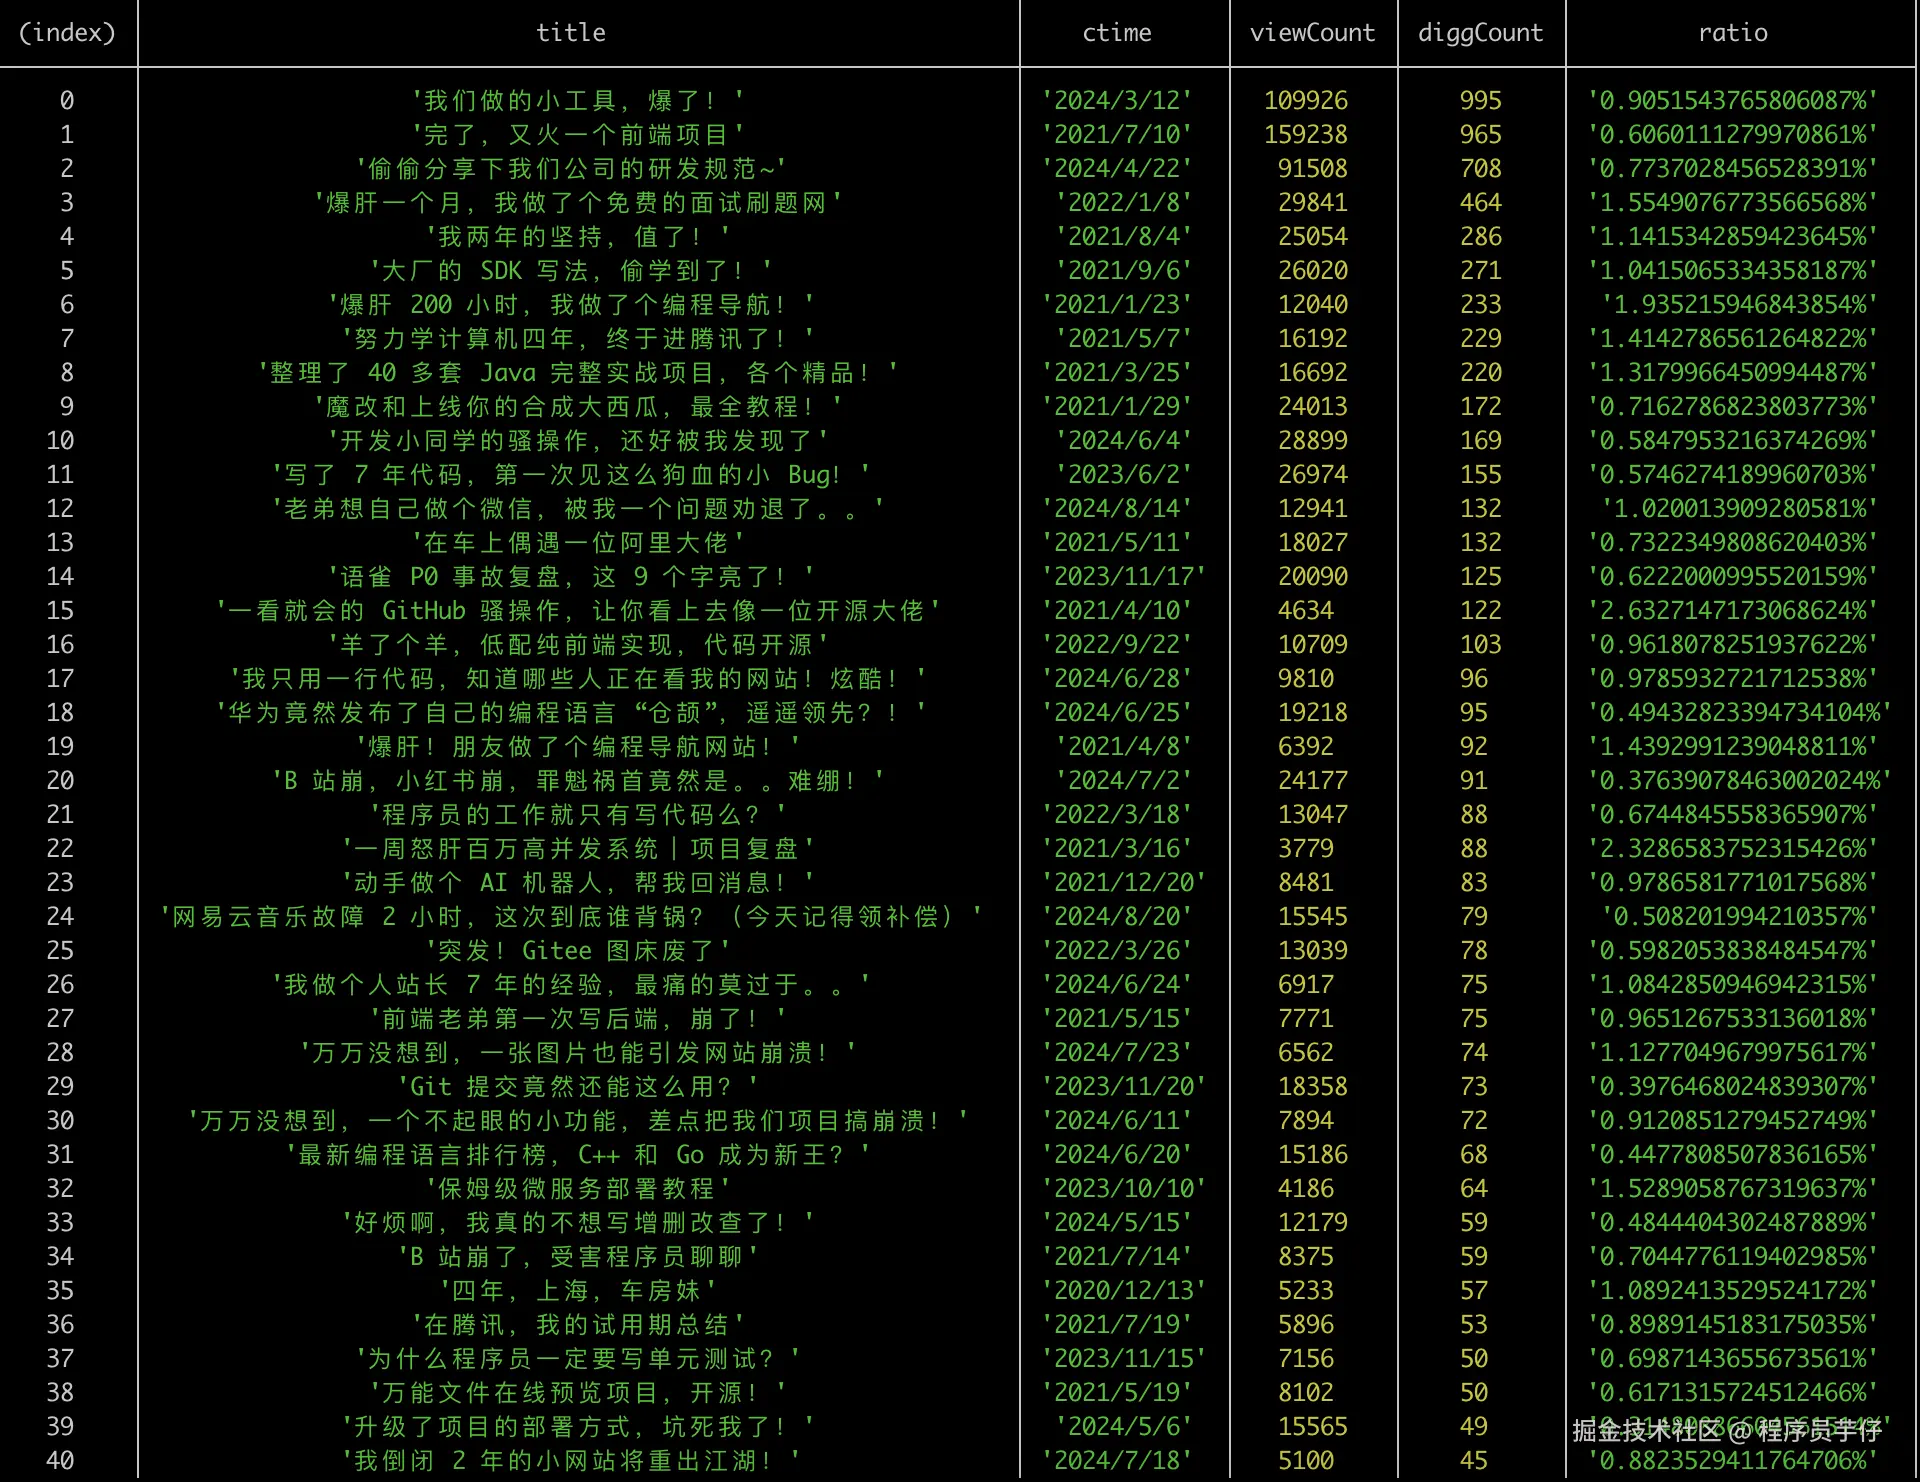
Task: Select the GitHub 骚操作 title in row 15
Action: click(x=578, y=611)
